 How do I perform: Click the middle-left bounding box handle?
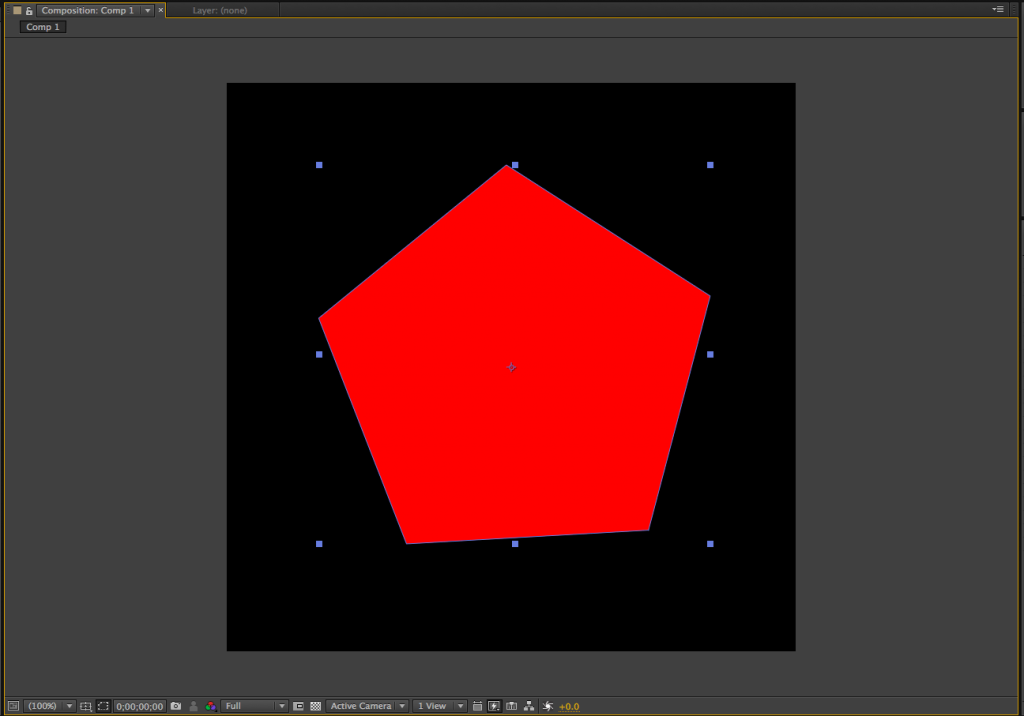tap(319, 355)
